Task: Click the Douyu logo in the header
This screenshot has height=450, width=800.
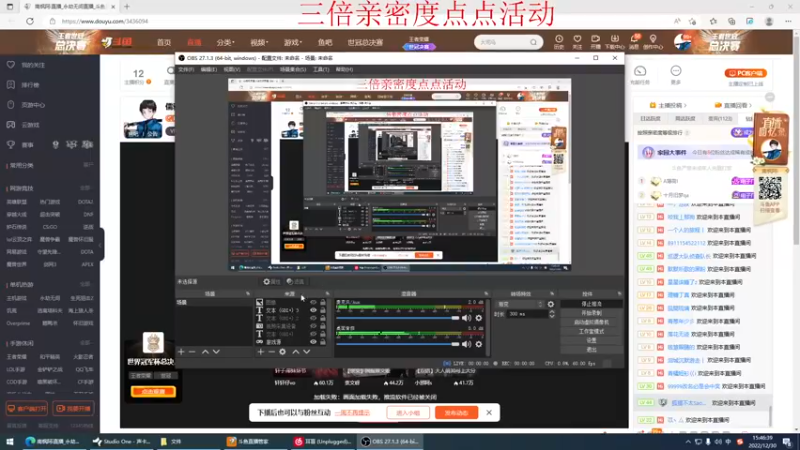Action: (116, 42)
